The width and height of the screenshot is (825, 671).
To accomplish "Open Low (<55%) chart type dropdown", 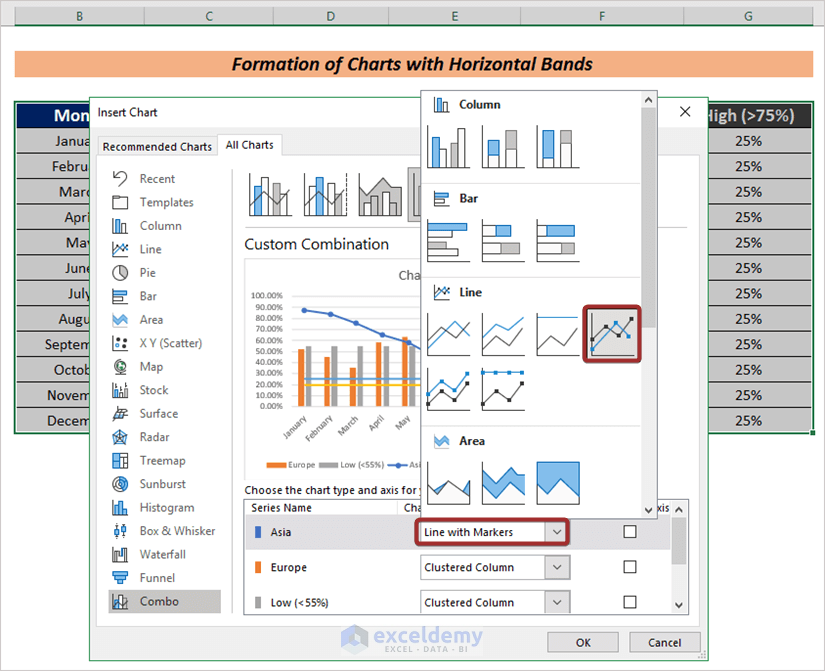I will [x=557, y=602].
